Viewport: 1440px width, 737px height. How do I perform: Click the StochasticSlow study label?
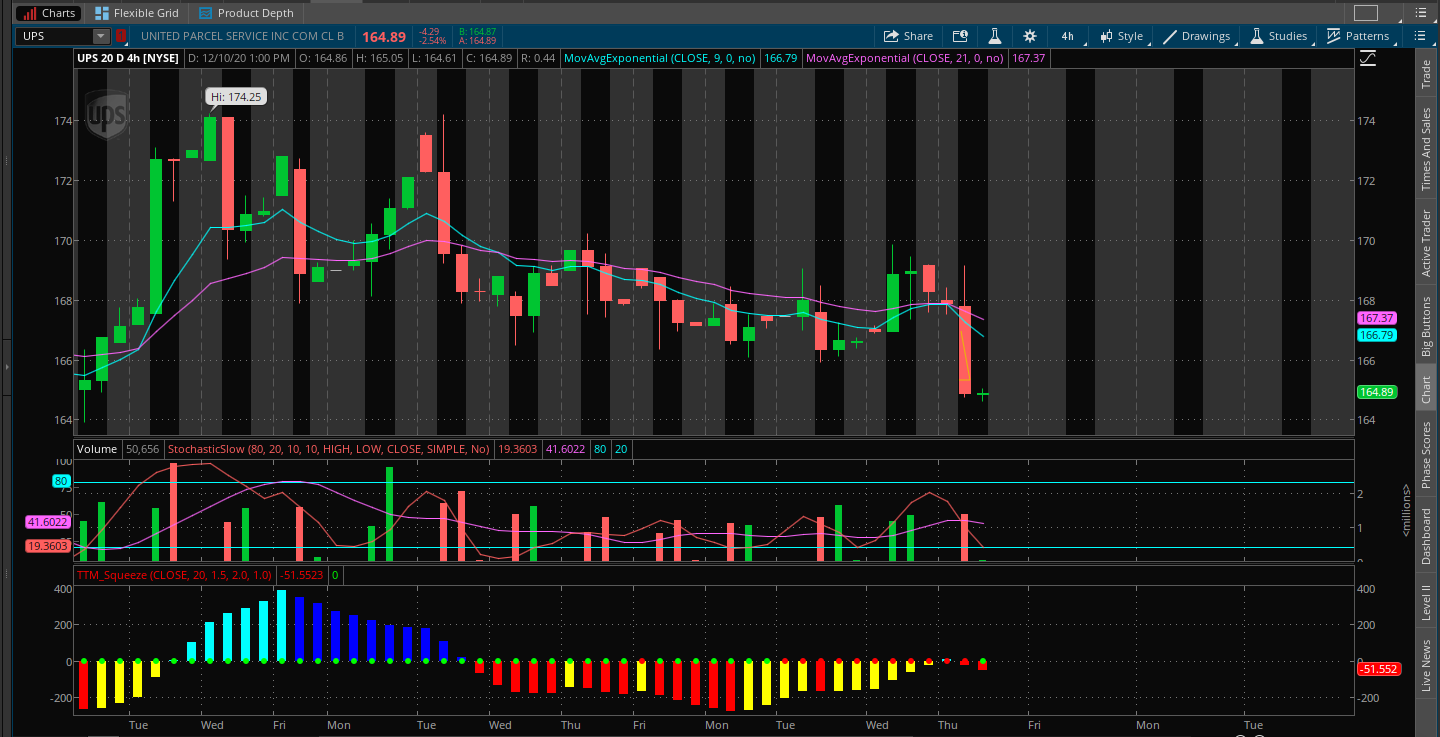pos(329,450)
